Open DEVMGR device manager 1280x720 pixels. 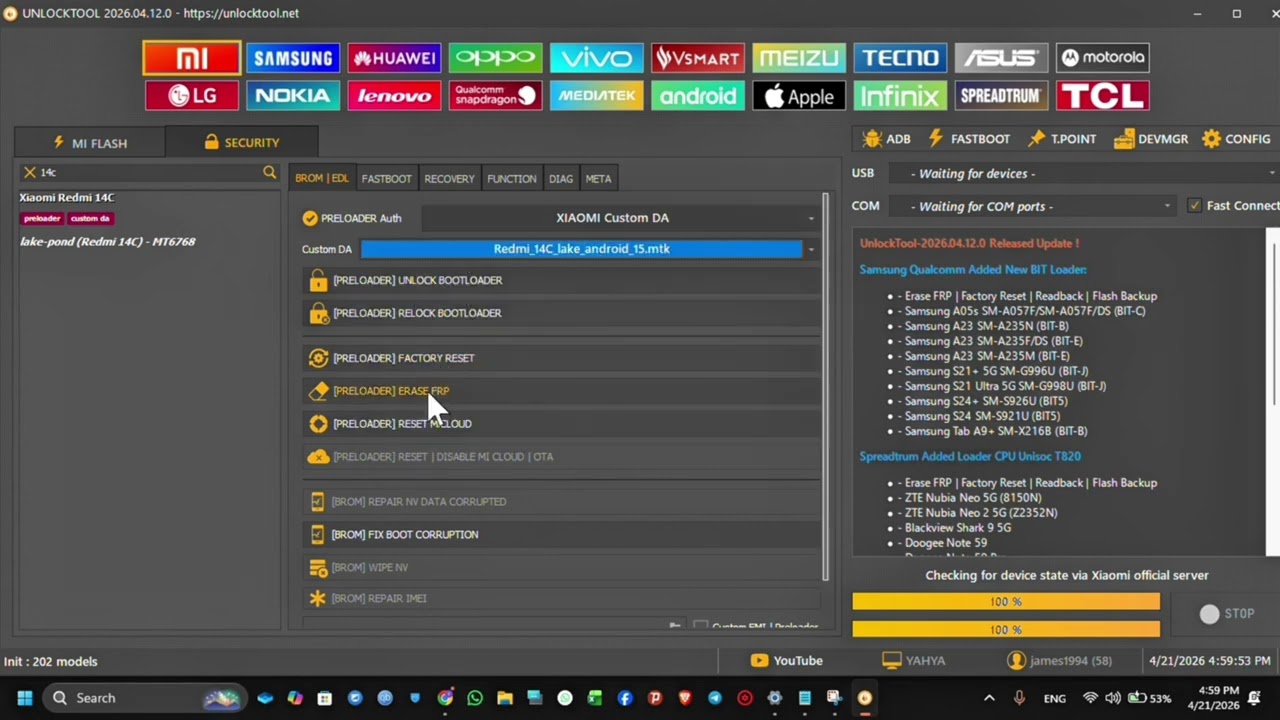coord(1150,139)
